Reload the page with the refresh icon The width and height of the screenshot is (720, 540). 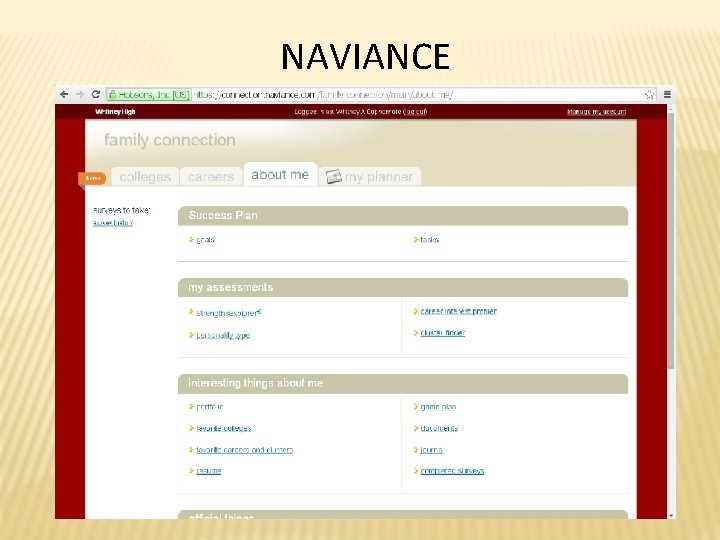coord(96,95)
